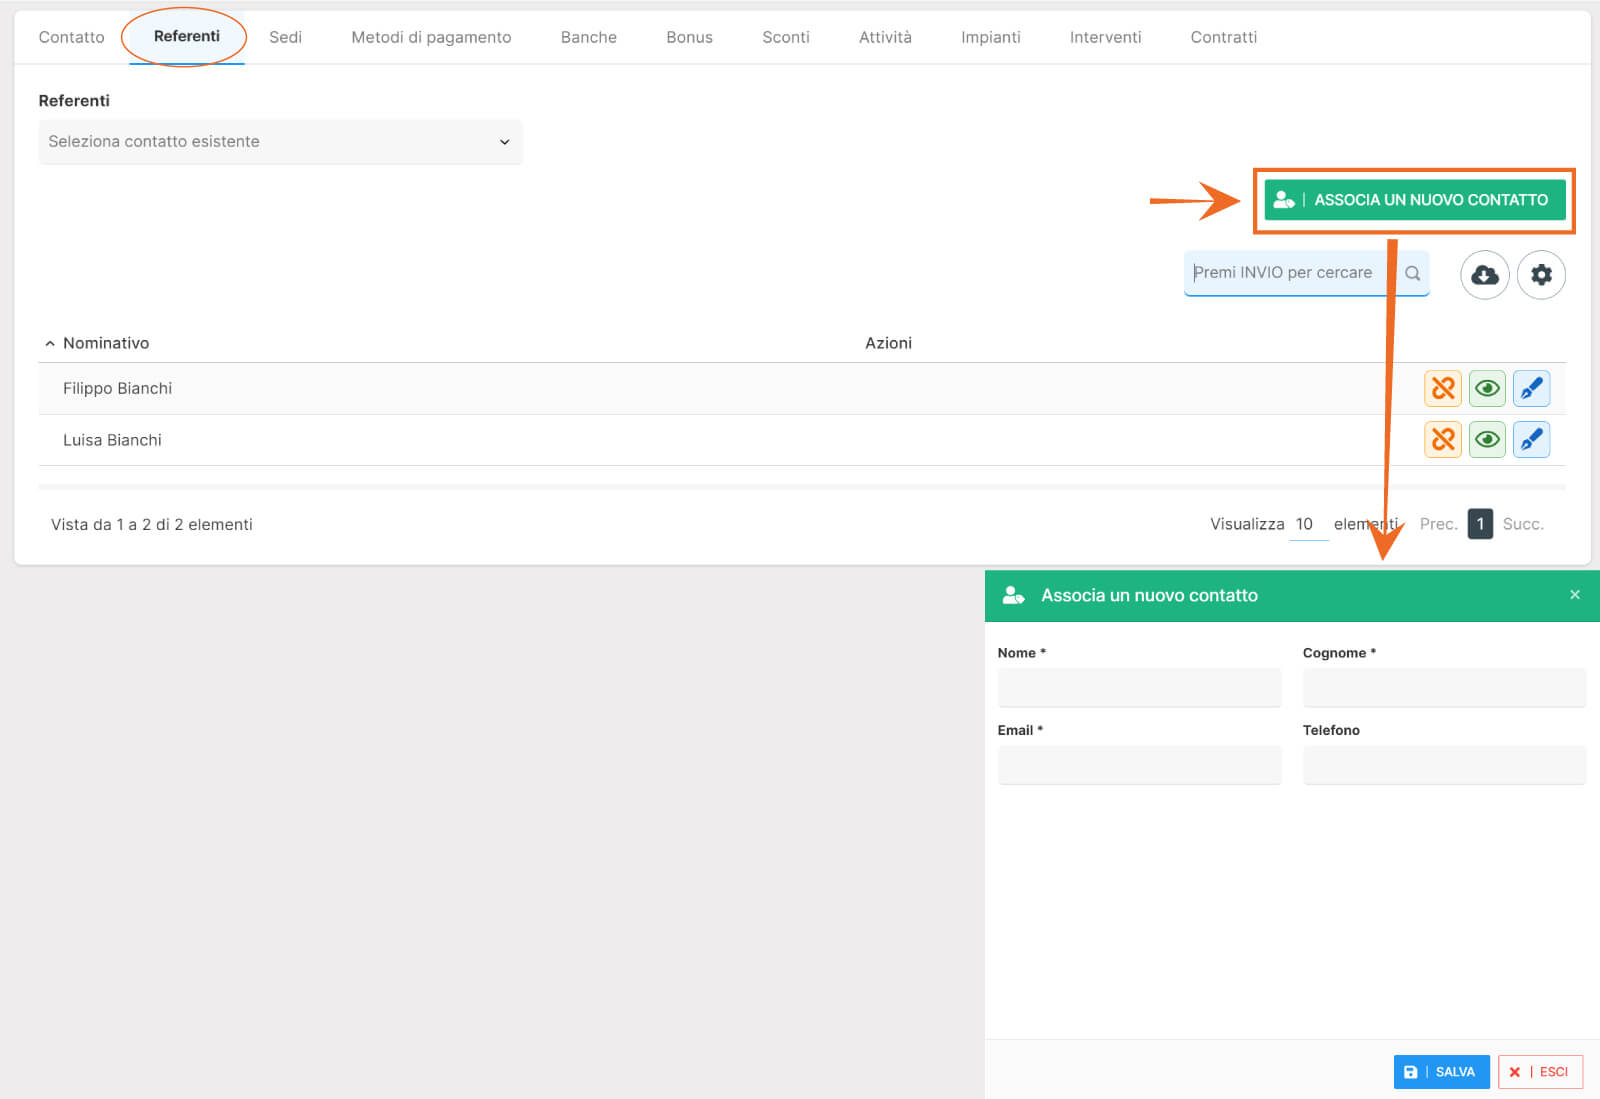View Filippo Bianchi details with eye icon

pyautogui.click(x=1487, y=388)
